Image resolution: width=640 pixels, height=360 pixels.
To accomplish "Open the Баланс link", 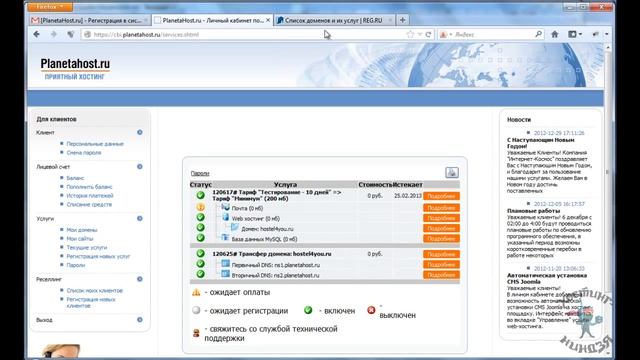I will click(75, 178).
